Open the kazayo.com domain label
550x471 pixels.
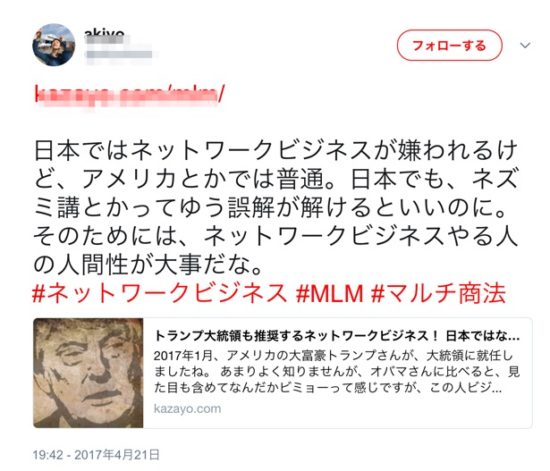coord(187,409)
